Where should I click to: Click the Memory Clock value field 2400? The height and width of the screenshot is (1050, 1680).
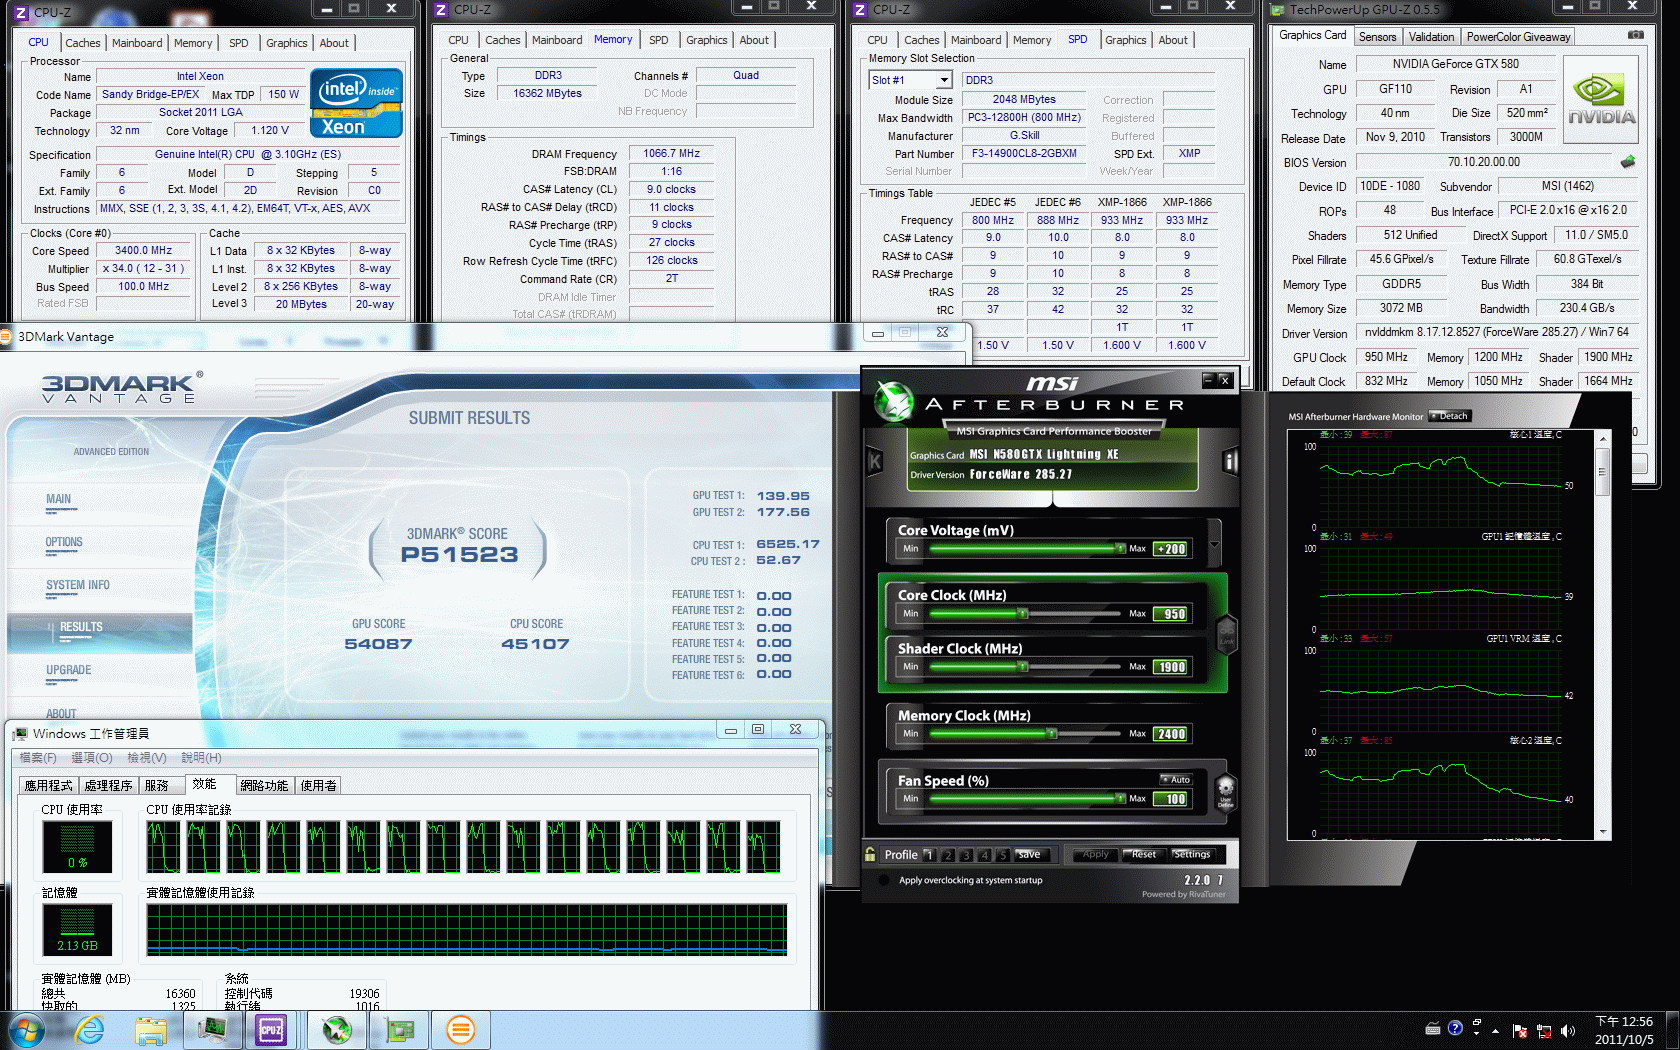[1171, 734]
